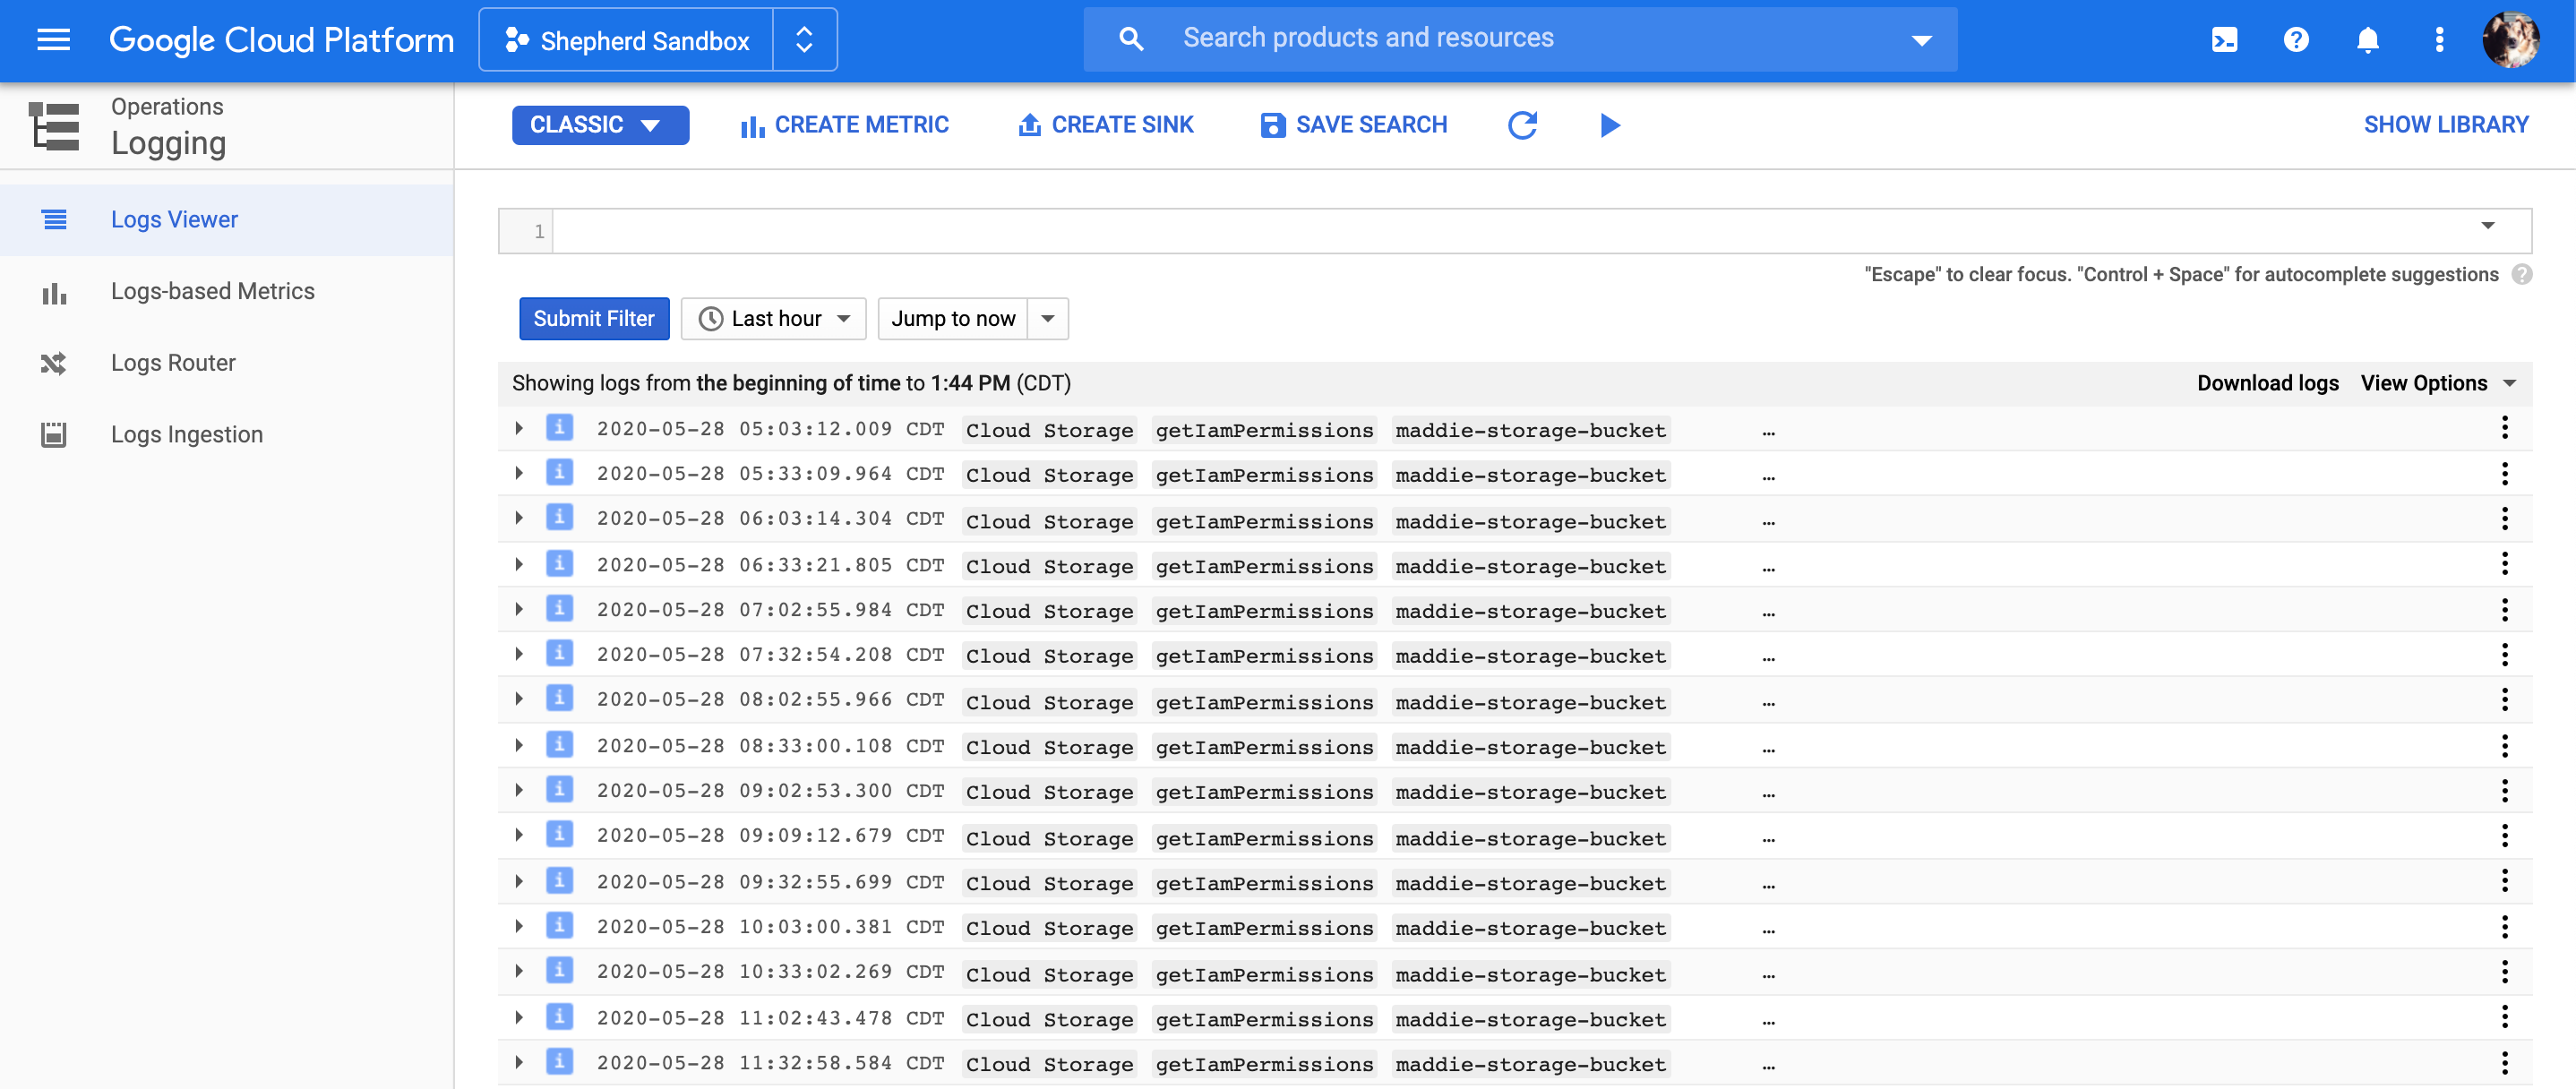Open the Help question mark icon
This screenshot has width=2576, height=1089.
click(x=2296, y=40)
